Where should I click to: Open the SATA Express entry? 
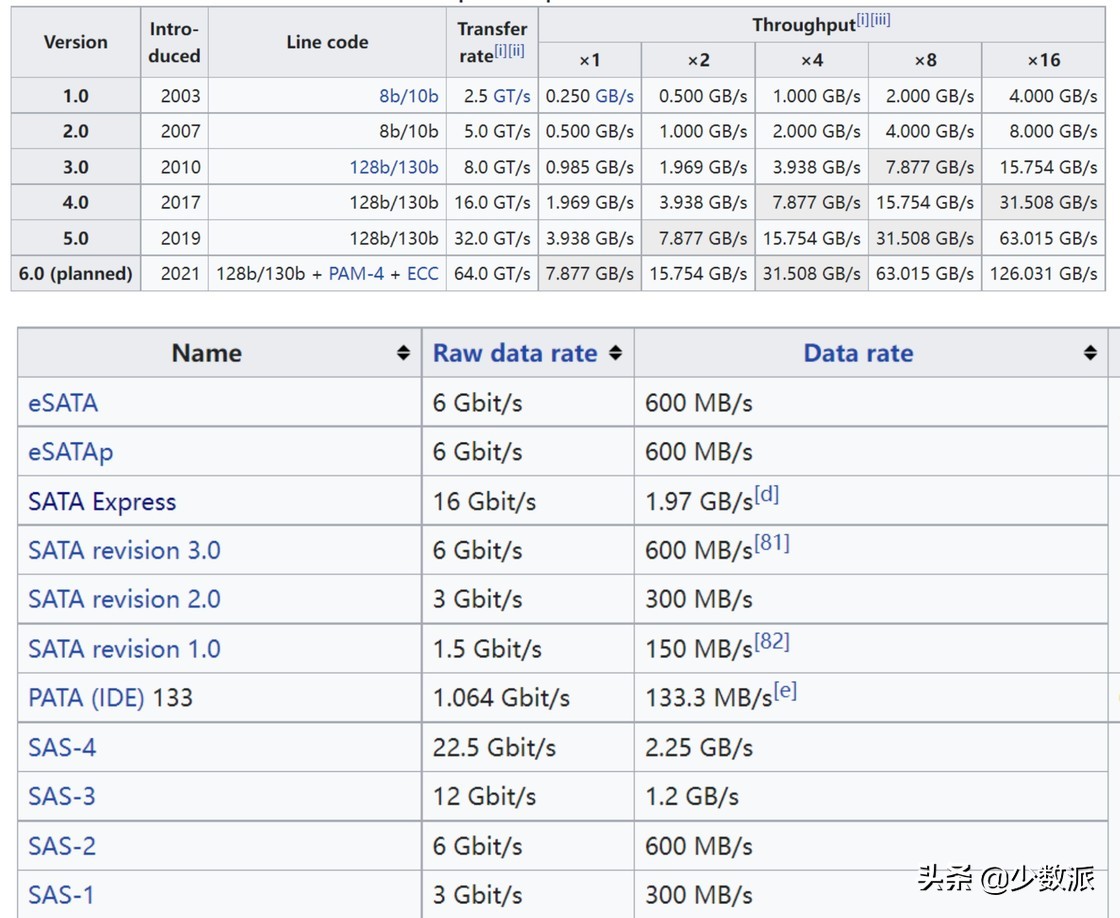(102, 502)
